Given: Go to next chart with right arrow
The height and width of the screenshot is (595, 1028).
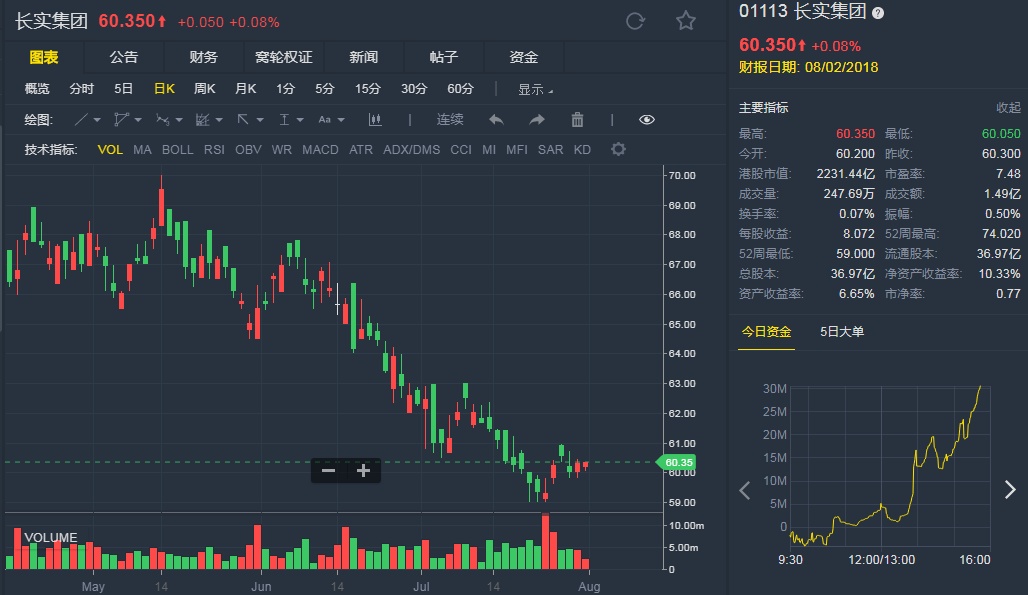Looking at the screenshot, I should tap(1009, 489).
